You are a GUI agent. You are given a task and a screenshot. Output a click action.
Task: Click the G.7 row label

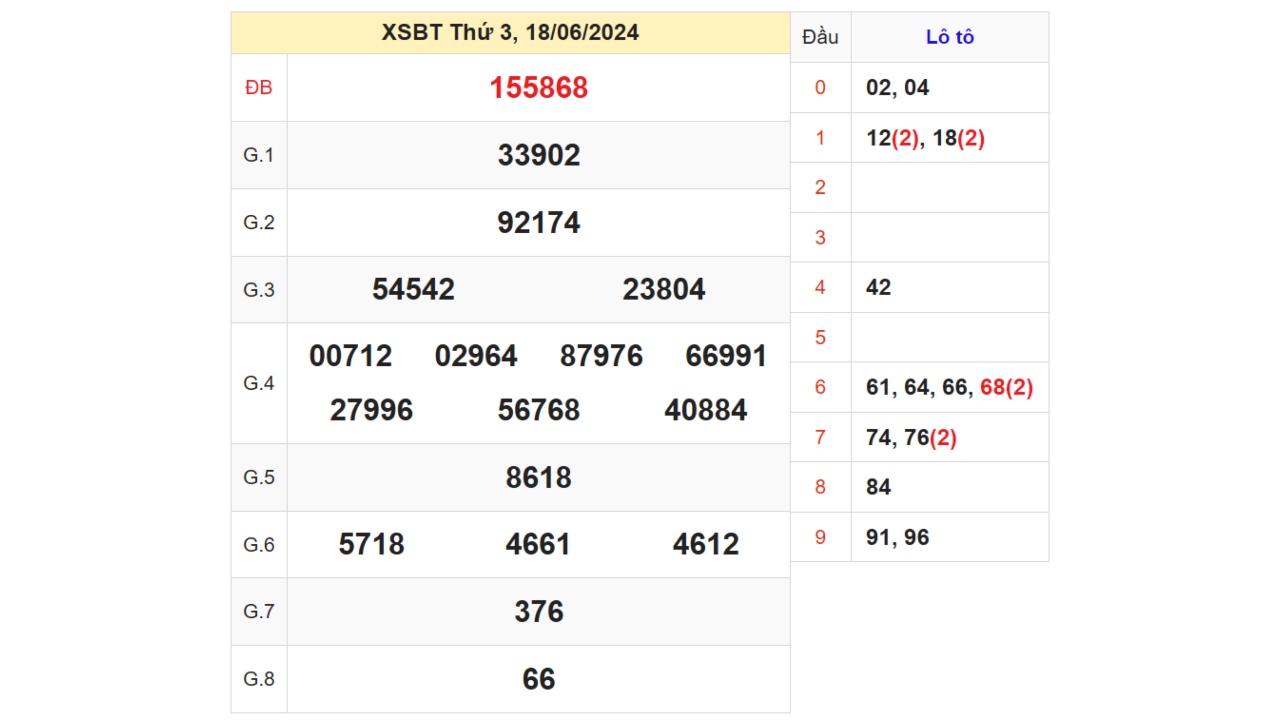(259, 611)
